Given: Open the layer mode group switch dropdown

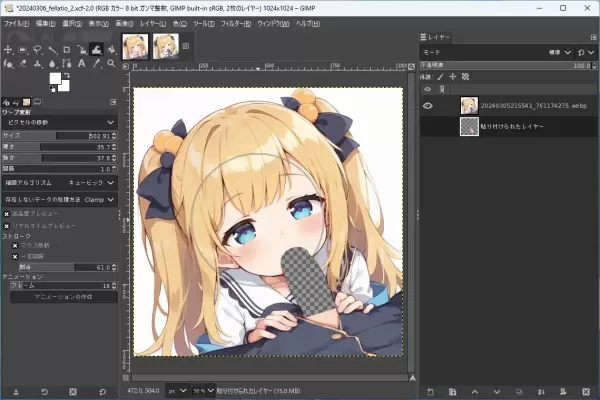Looking at the screenshot, I should (586, 52).
